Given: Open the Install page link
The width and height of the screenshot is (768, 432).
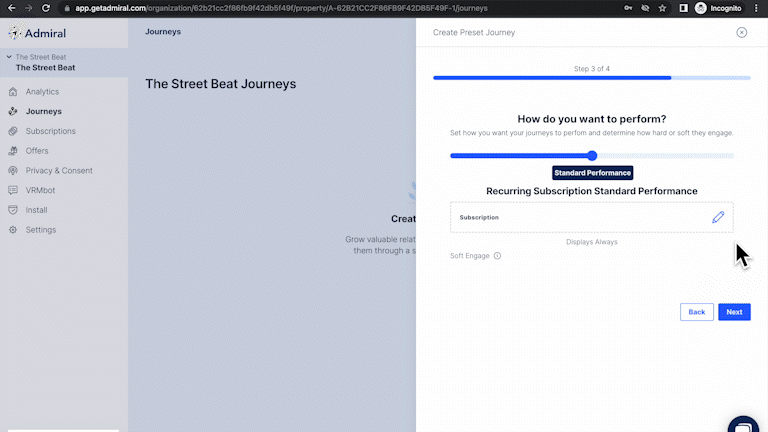Looking at the screenshot, I should pyautogui.click(x=36, y=210).
